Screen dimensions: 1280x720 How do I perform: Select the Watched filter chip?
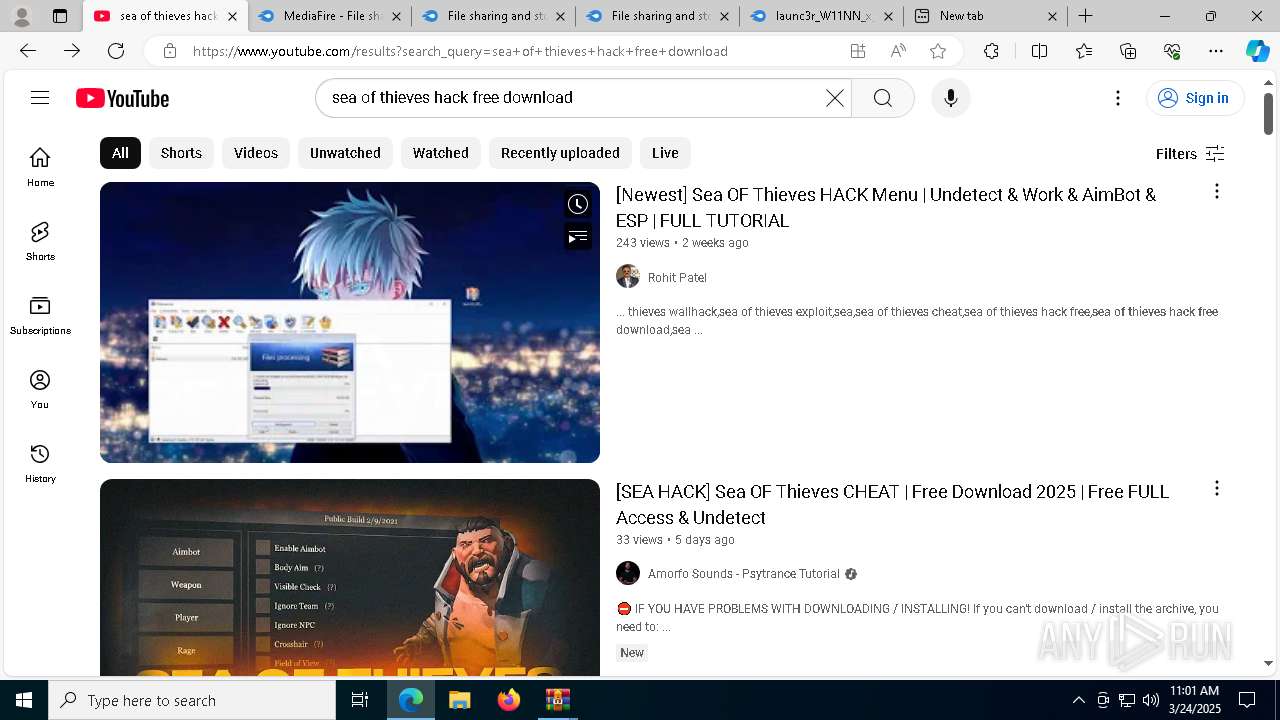(x=441, y=153)
